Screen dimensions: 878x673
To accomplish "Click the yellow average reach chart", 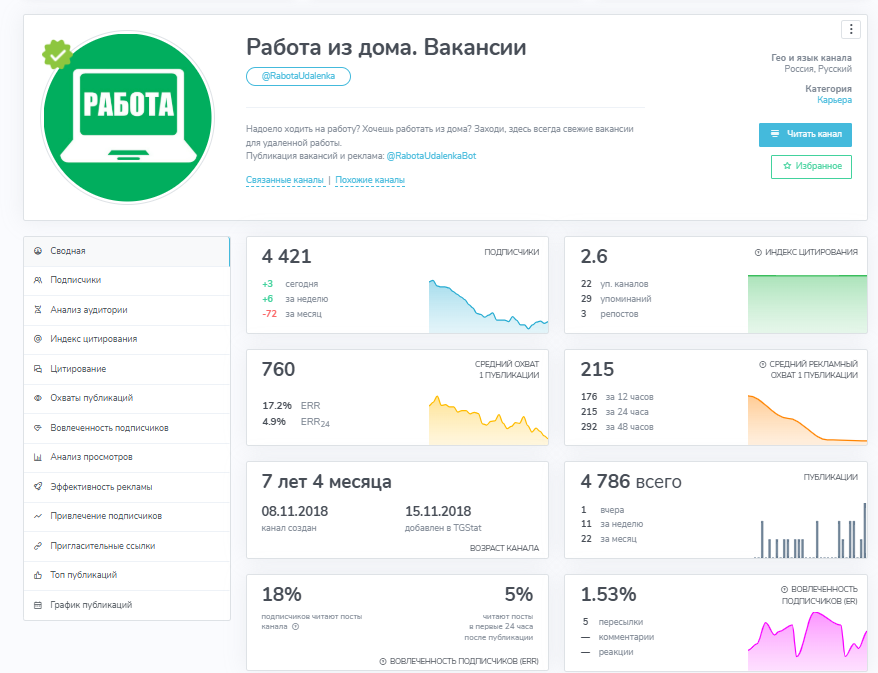I will 489,420.
